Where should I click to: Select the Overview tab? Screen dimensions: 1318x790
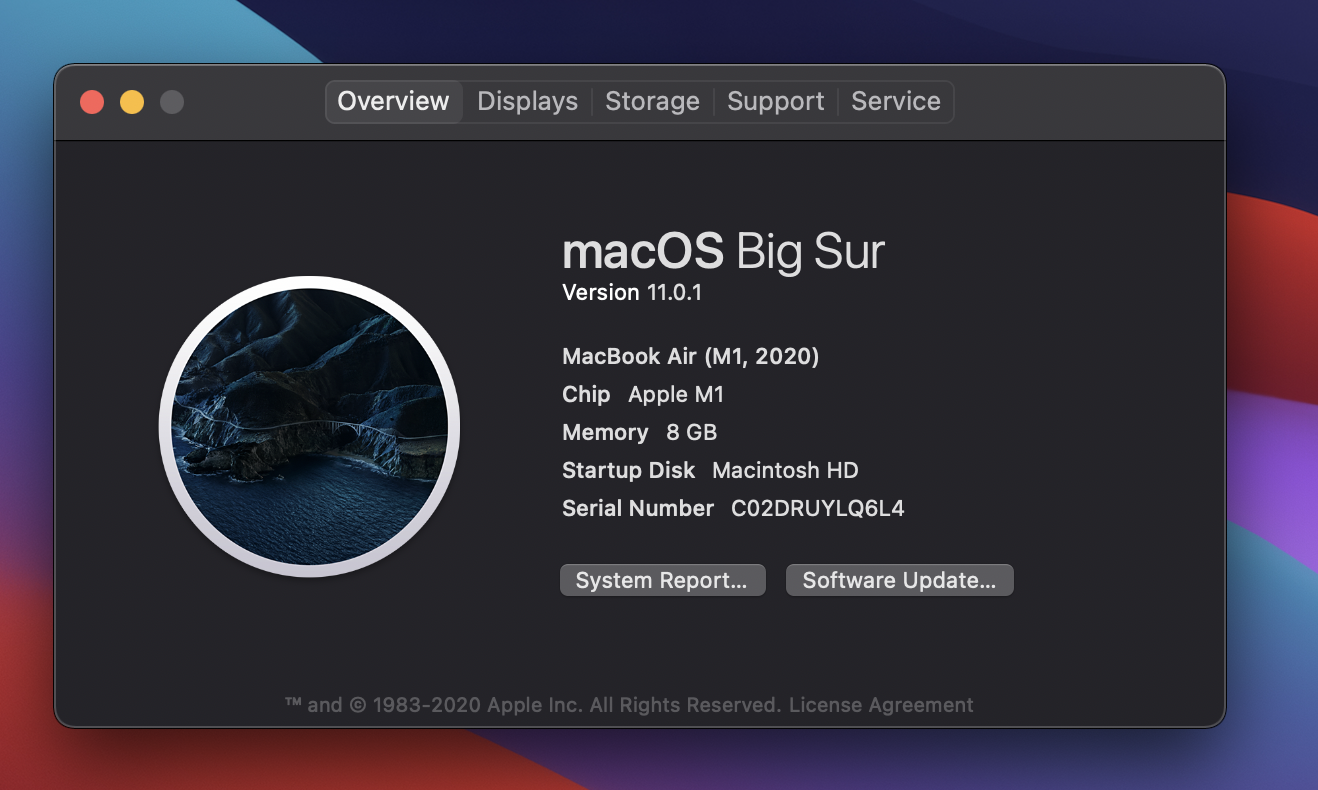[393, 101]
